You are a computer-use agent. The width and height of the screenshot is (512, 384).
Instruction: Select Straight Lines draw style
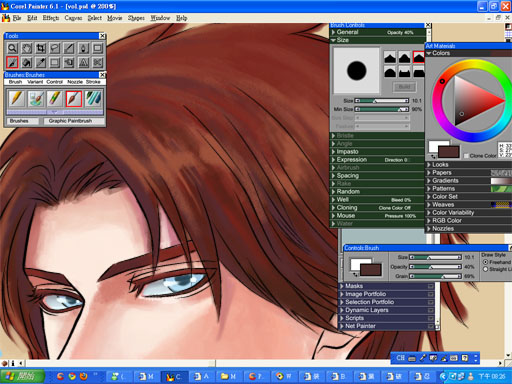point(486,269)
